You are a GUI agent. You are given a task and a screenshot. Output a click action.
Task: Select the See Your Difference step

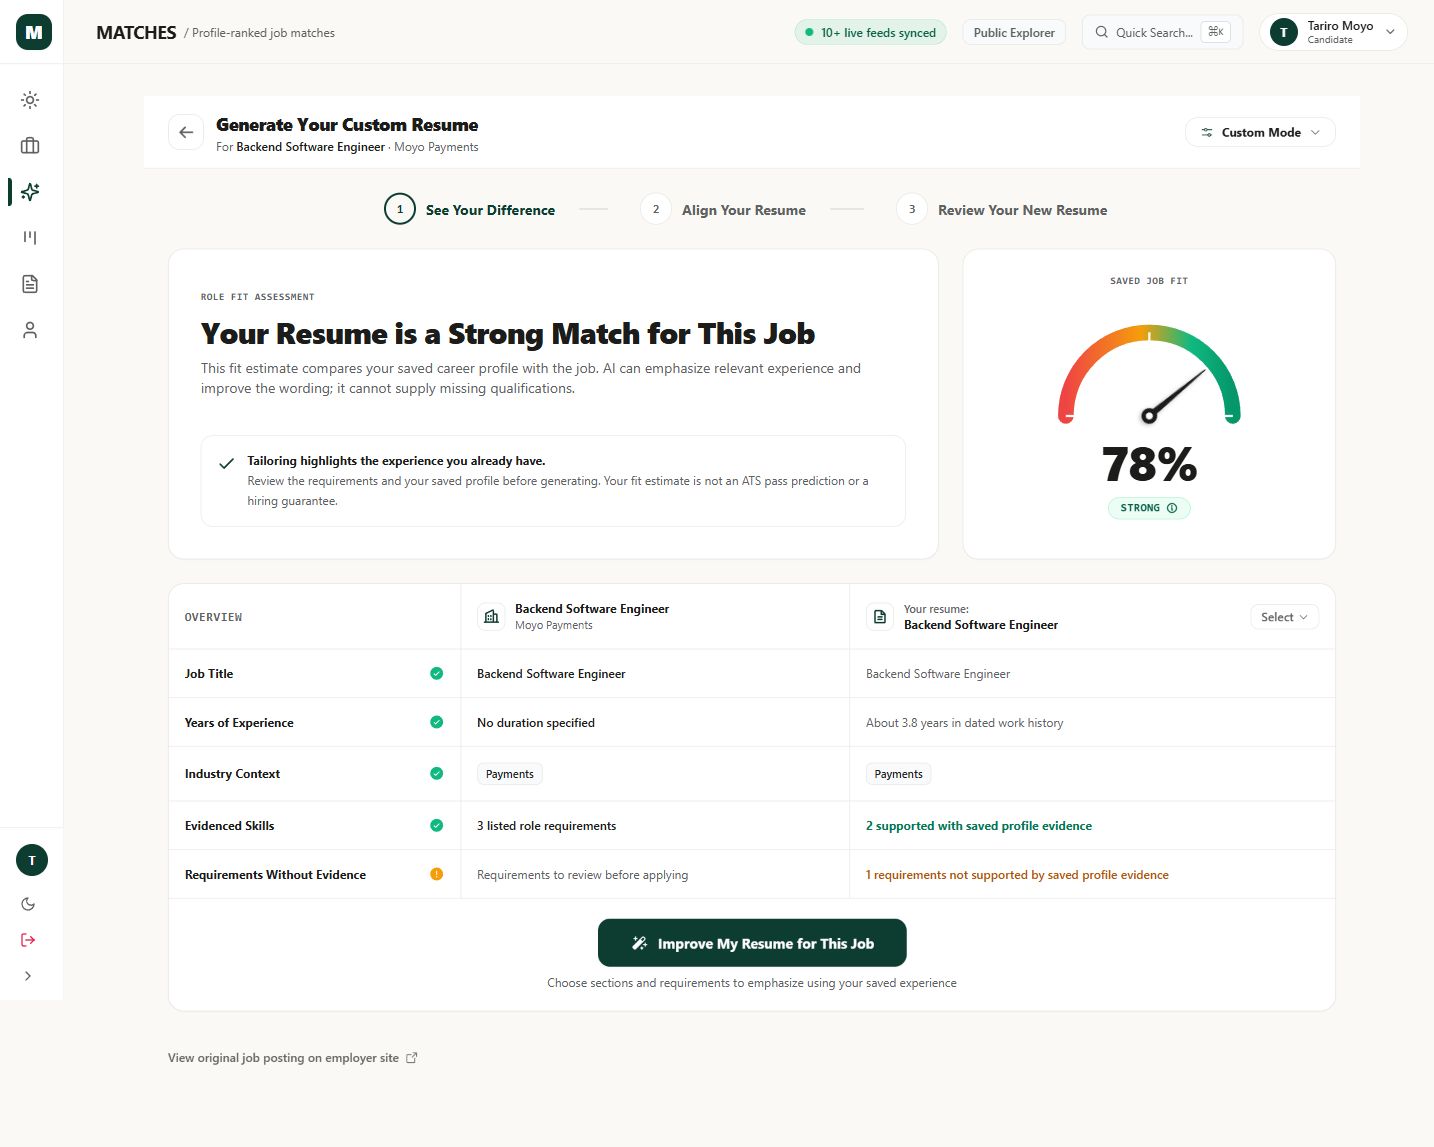pyautogui.click(x=470, y=210)
